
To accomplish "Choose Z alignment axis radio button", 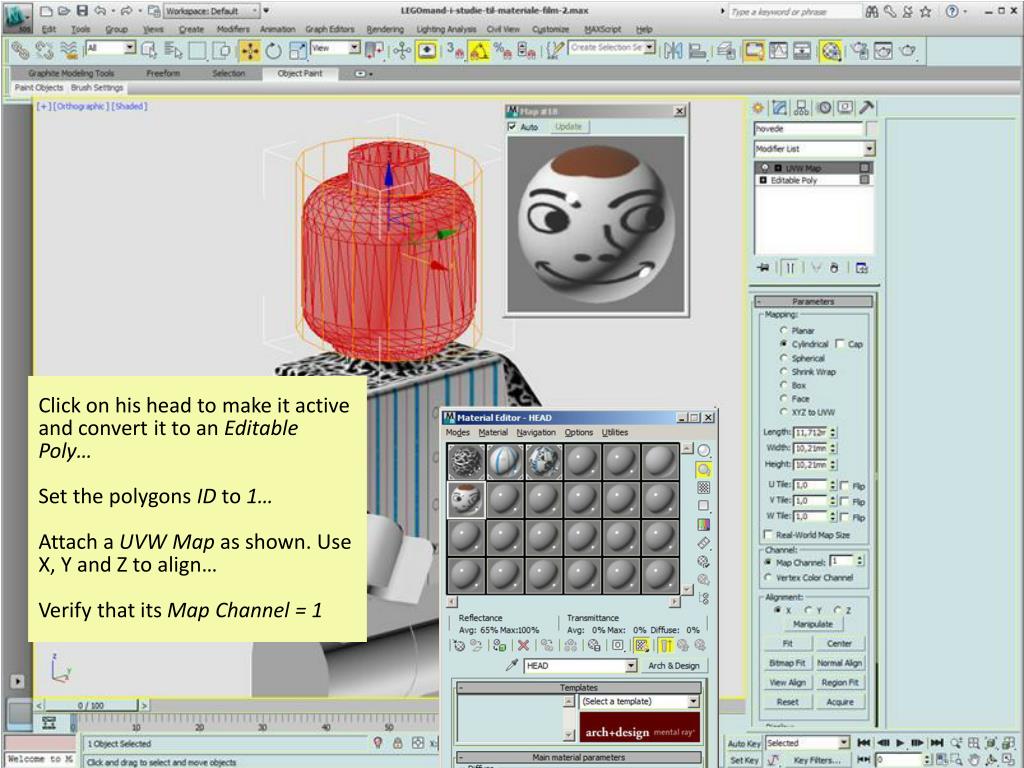I will (838, 609).
